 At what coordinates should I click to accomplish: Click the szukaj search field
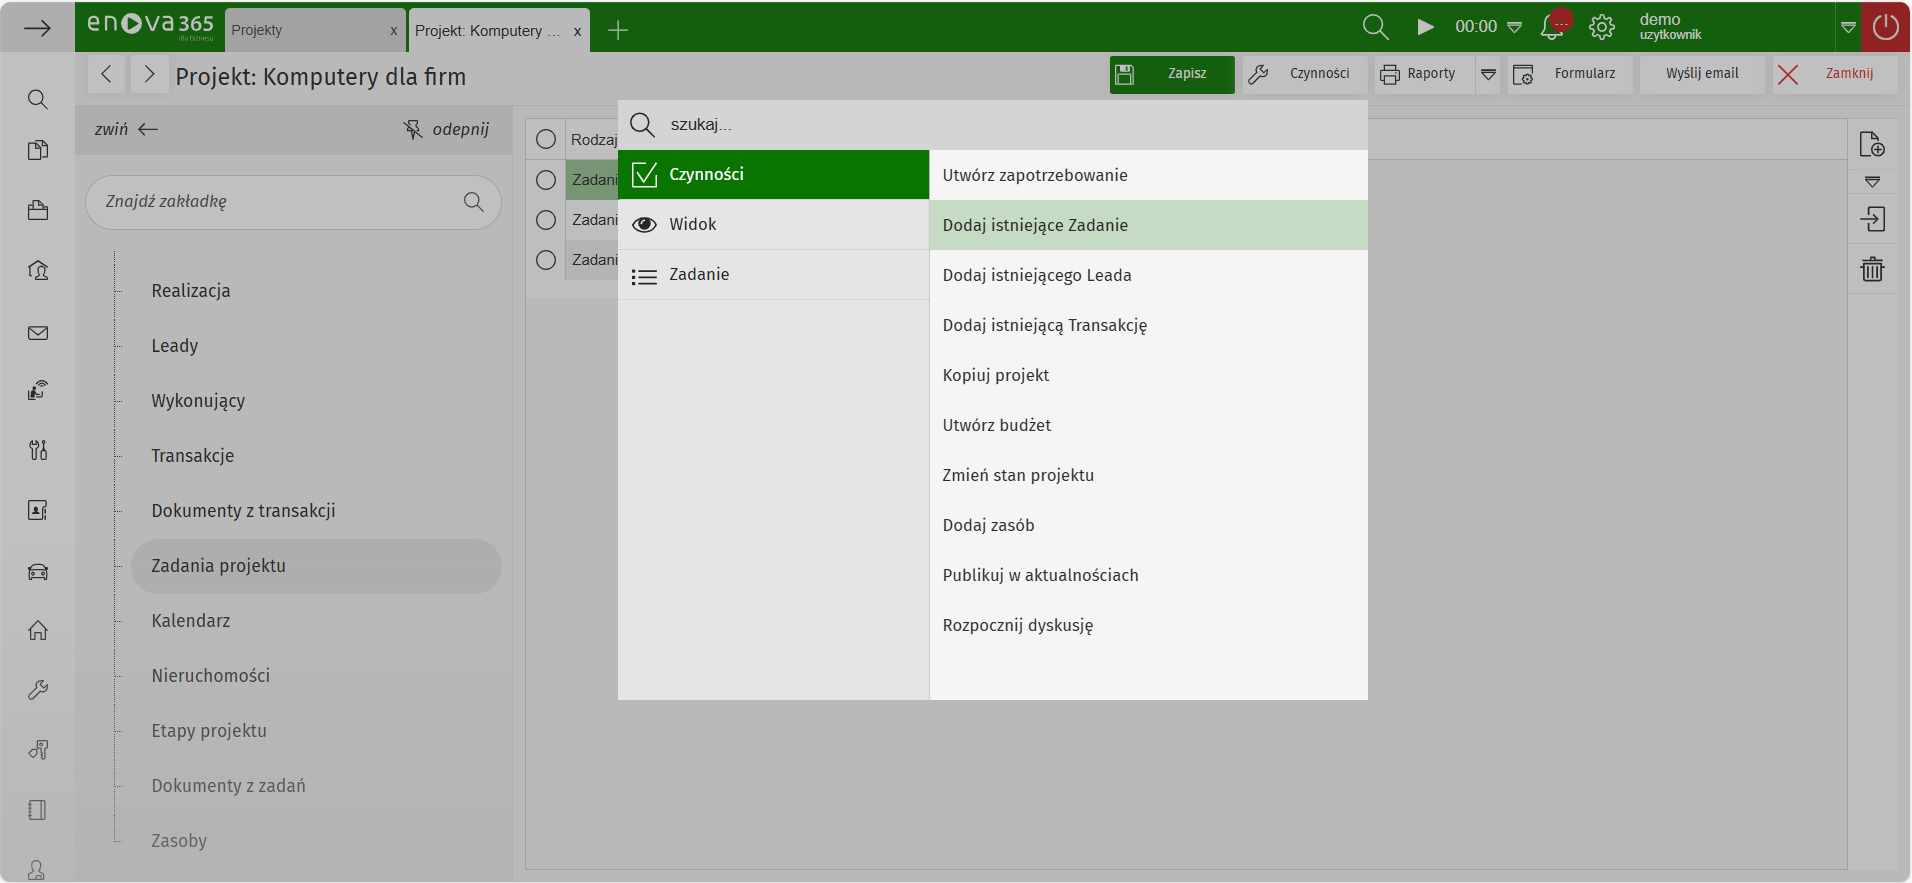1000,125
